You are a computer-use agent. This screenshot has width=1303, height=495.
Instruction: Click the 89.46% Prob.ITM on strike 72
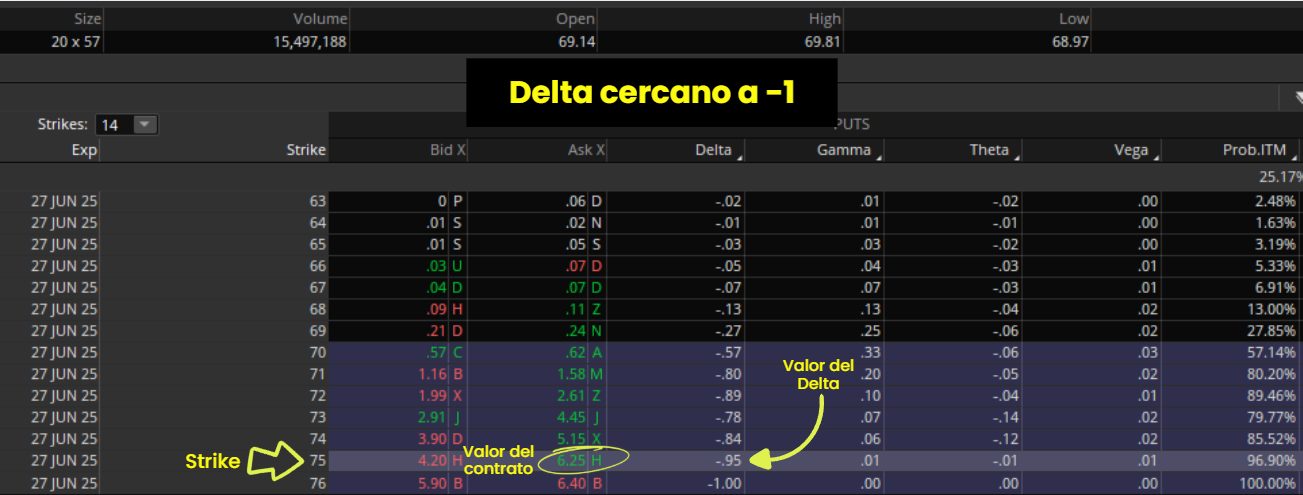pos(1274,395)
